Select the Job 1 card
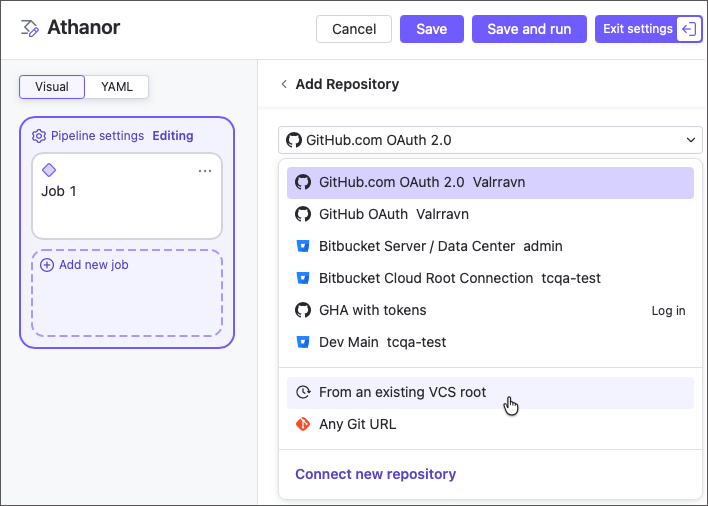This screenshot has width=708, height=506. [127, 196]
